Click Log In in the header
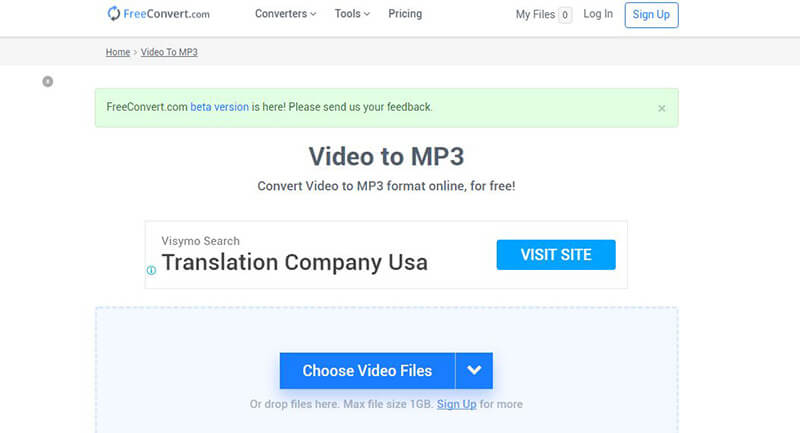The image size is (800, 433). [x=598, y=14]
